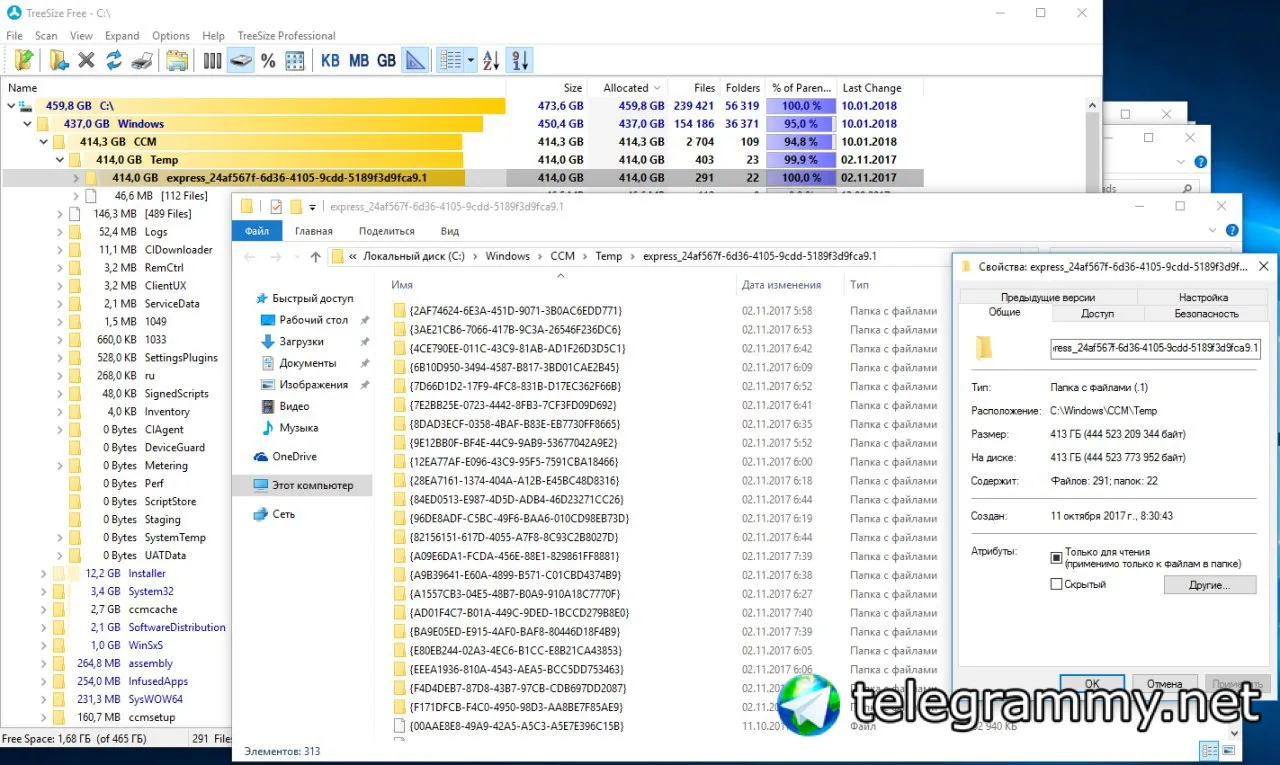Screen dimensions: 1280x765
Task: Show sizes in GB
Action: (x=386, y=60)
